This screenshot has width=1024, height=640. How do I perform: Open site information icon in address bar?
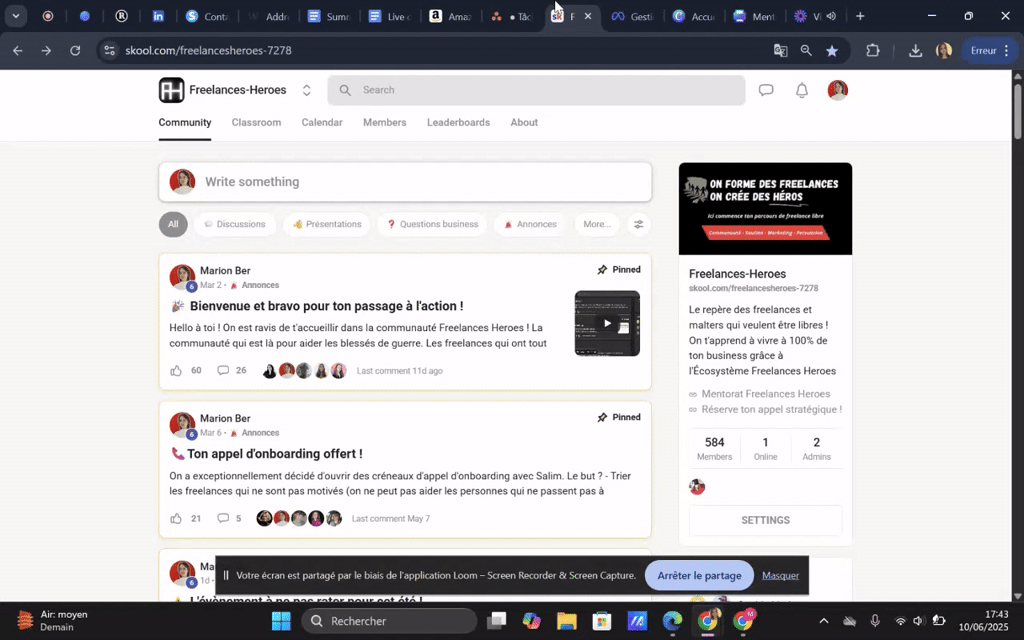pos(110,50)
